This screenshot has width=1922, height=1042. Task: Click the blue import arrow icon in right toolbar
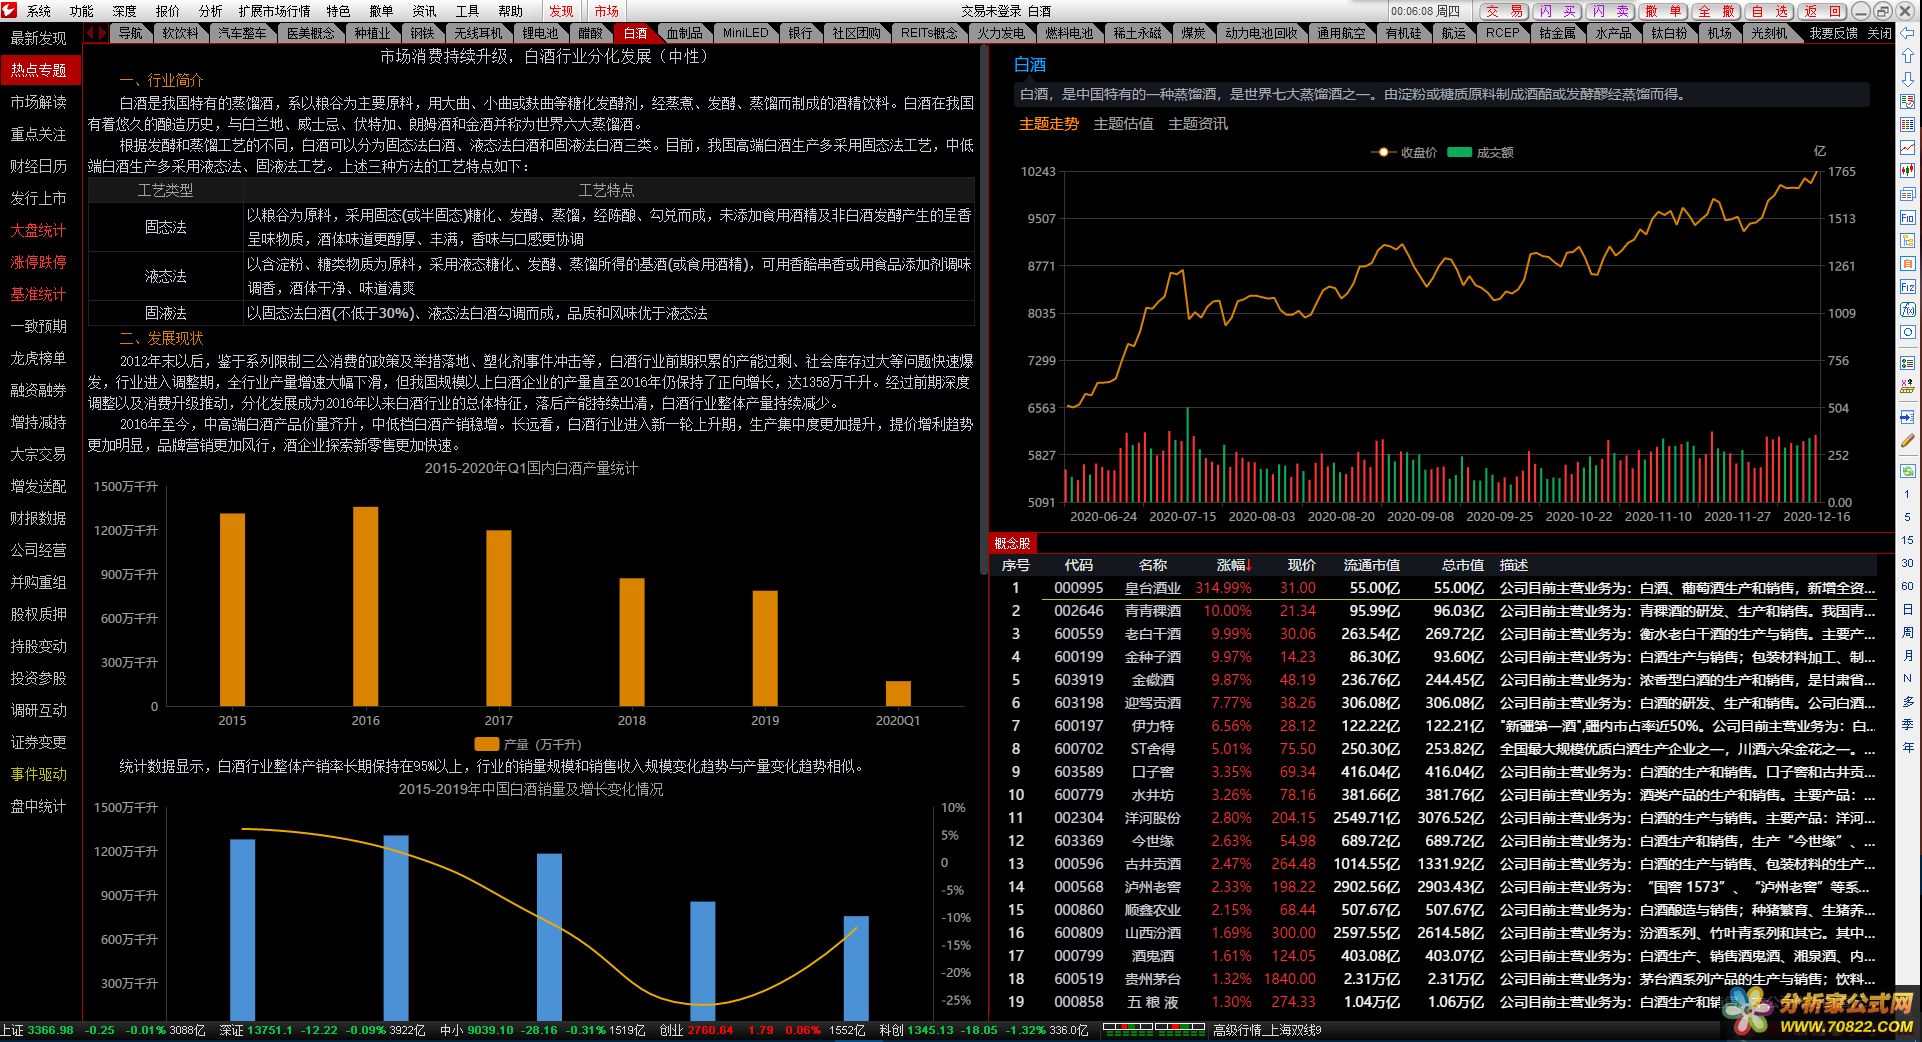coord(1908,417)
